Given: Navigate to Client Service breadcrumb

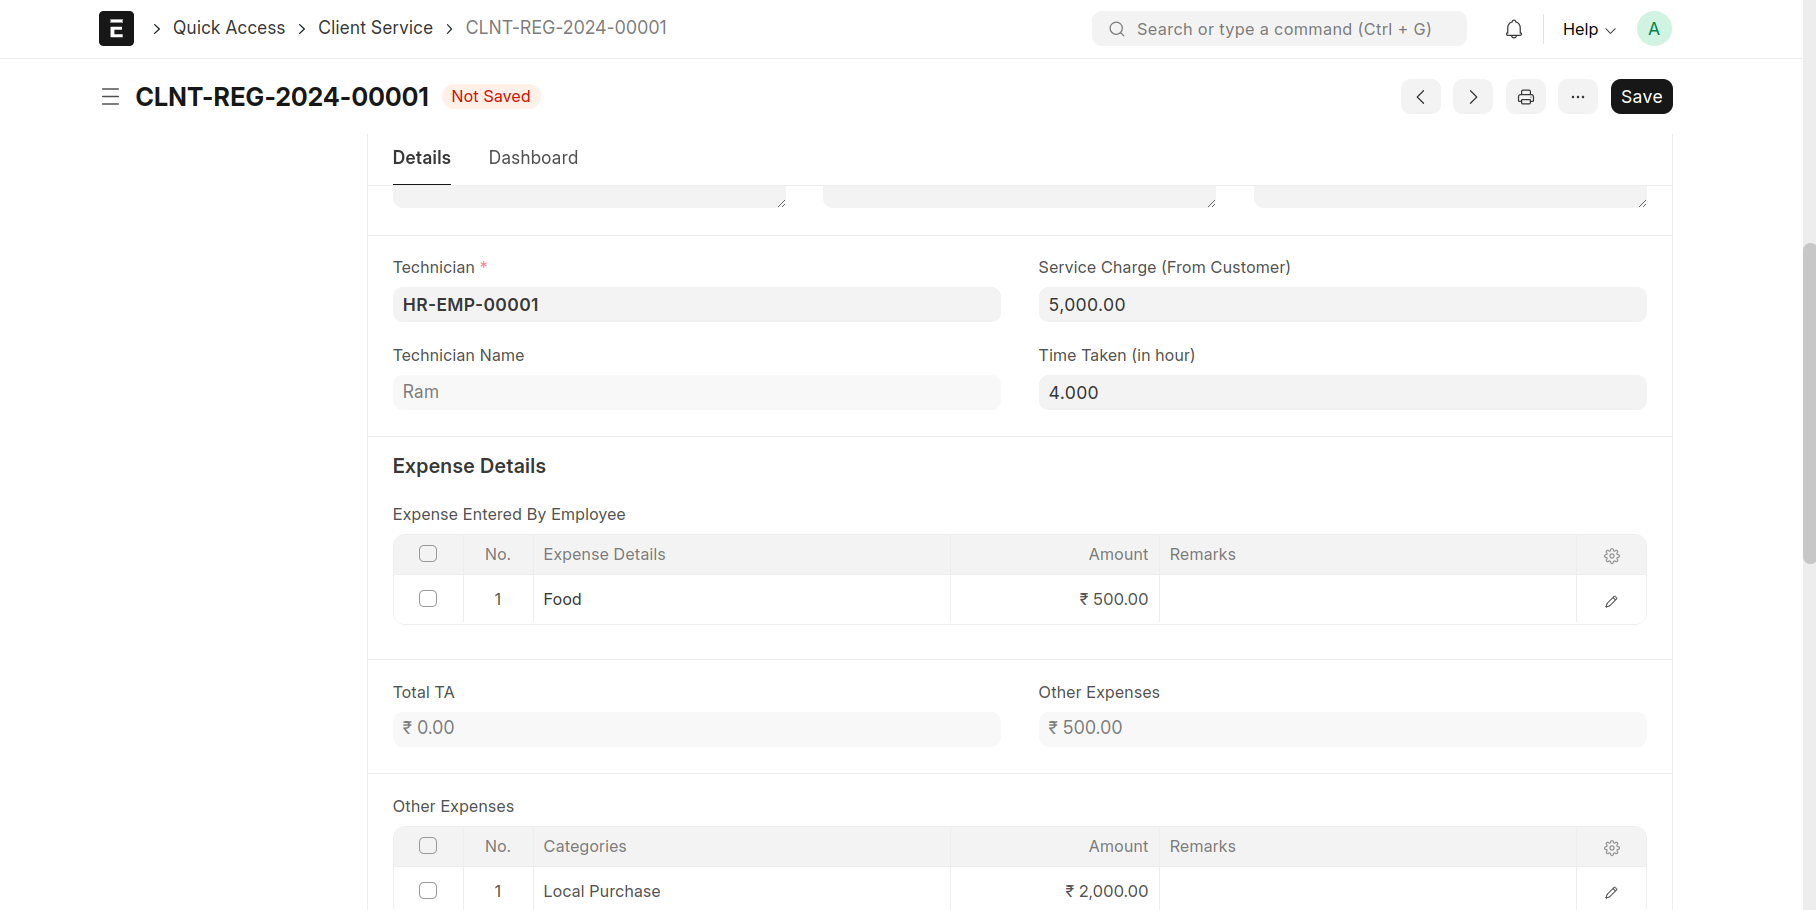Looking at the screenshot, I should click(375, 28).
